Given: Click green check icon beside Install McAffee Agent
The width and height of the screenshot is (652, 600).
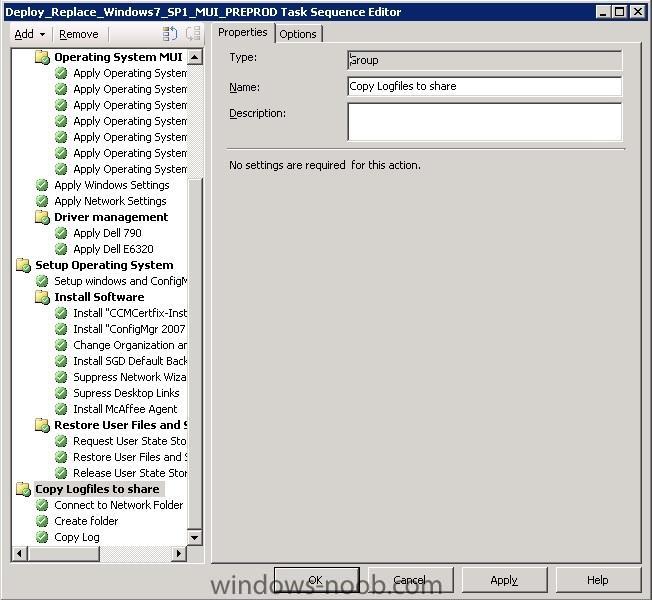Looking at the screenshot, I should pyautogui.click(x=61, y=409).
